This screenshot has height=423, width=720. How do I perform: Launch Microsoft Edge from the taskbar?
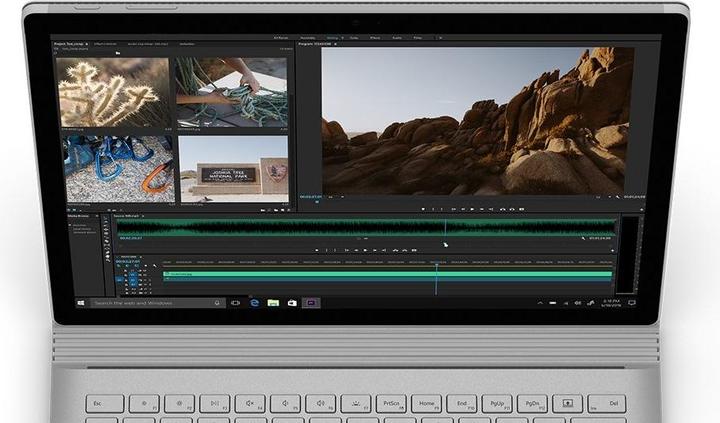255,302
